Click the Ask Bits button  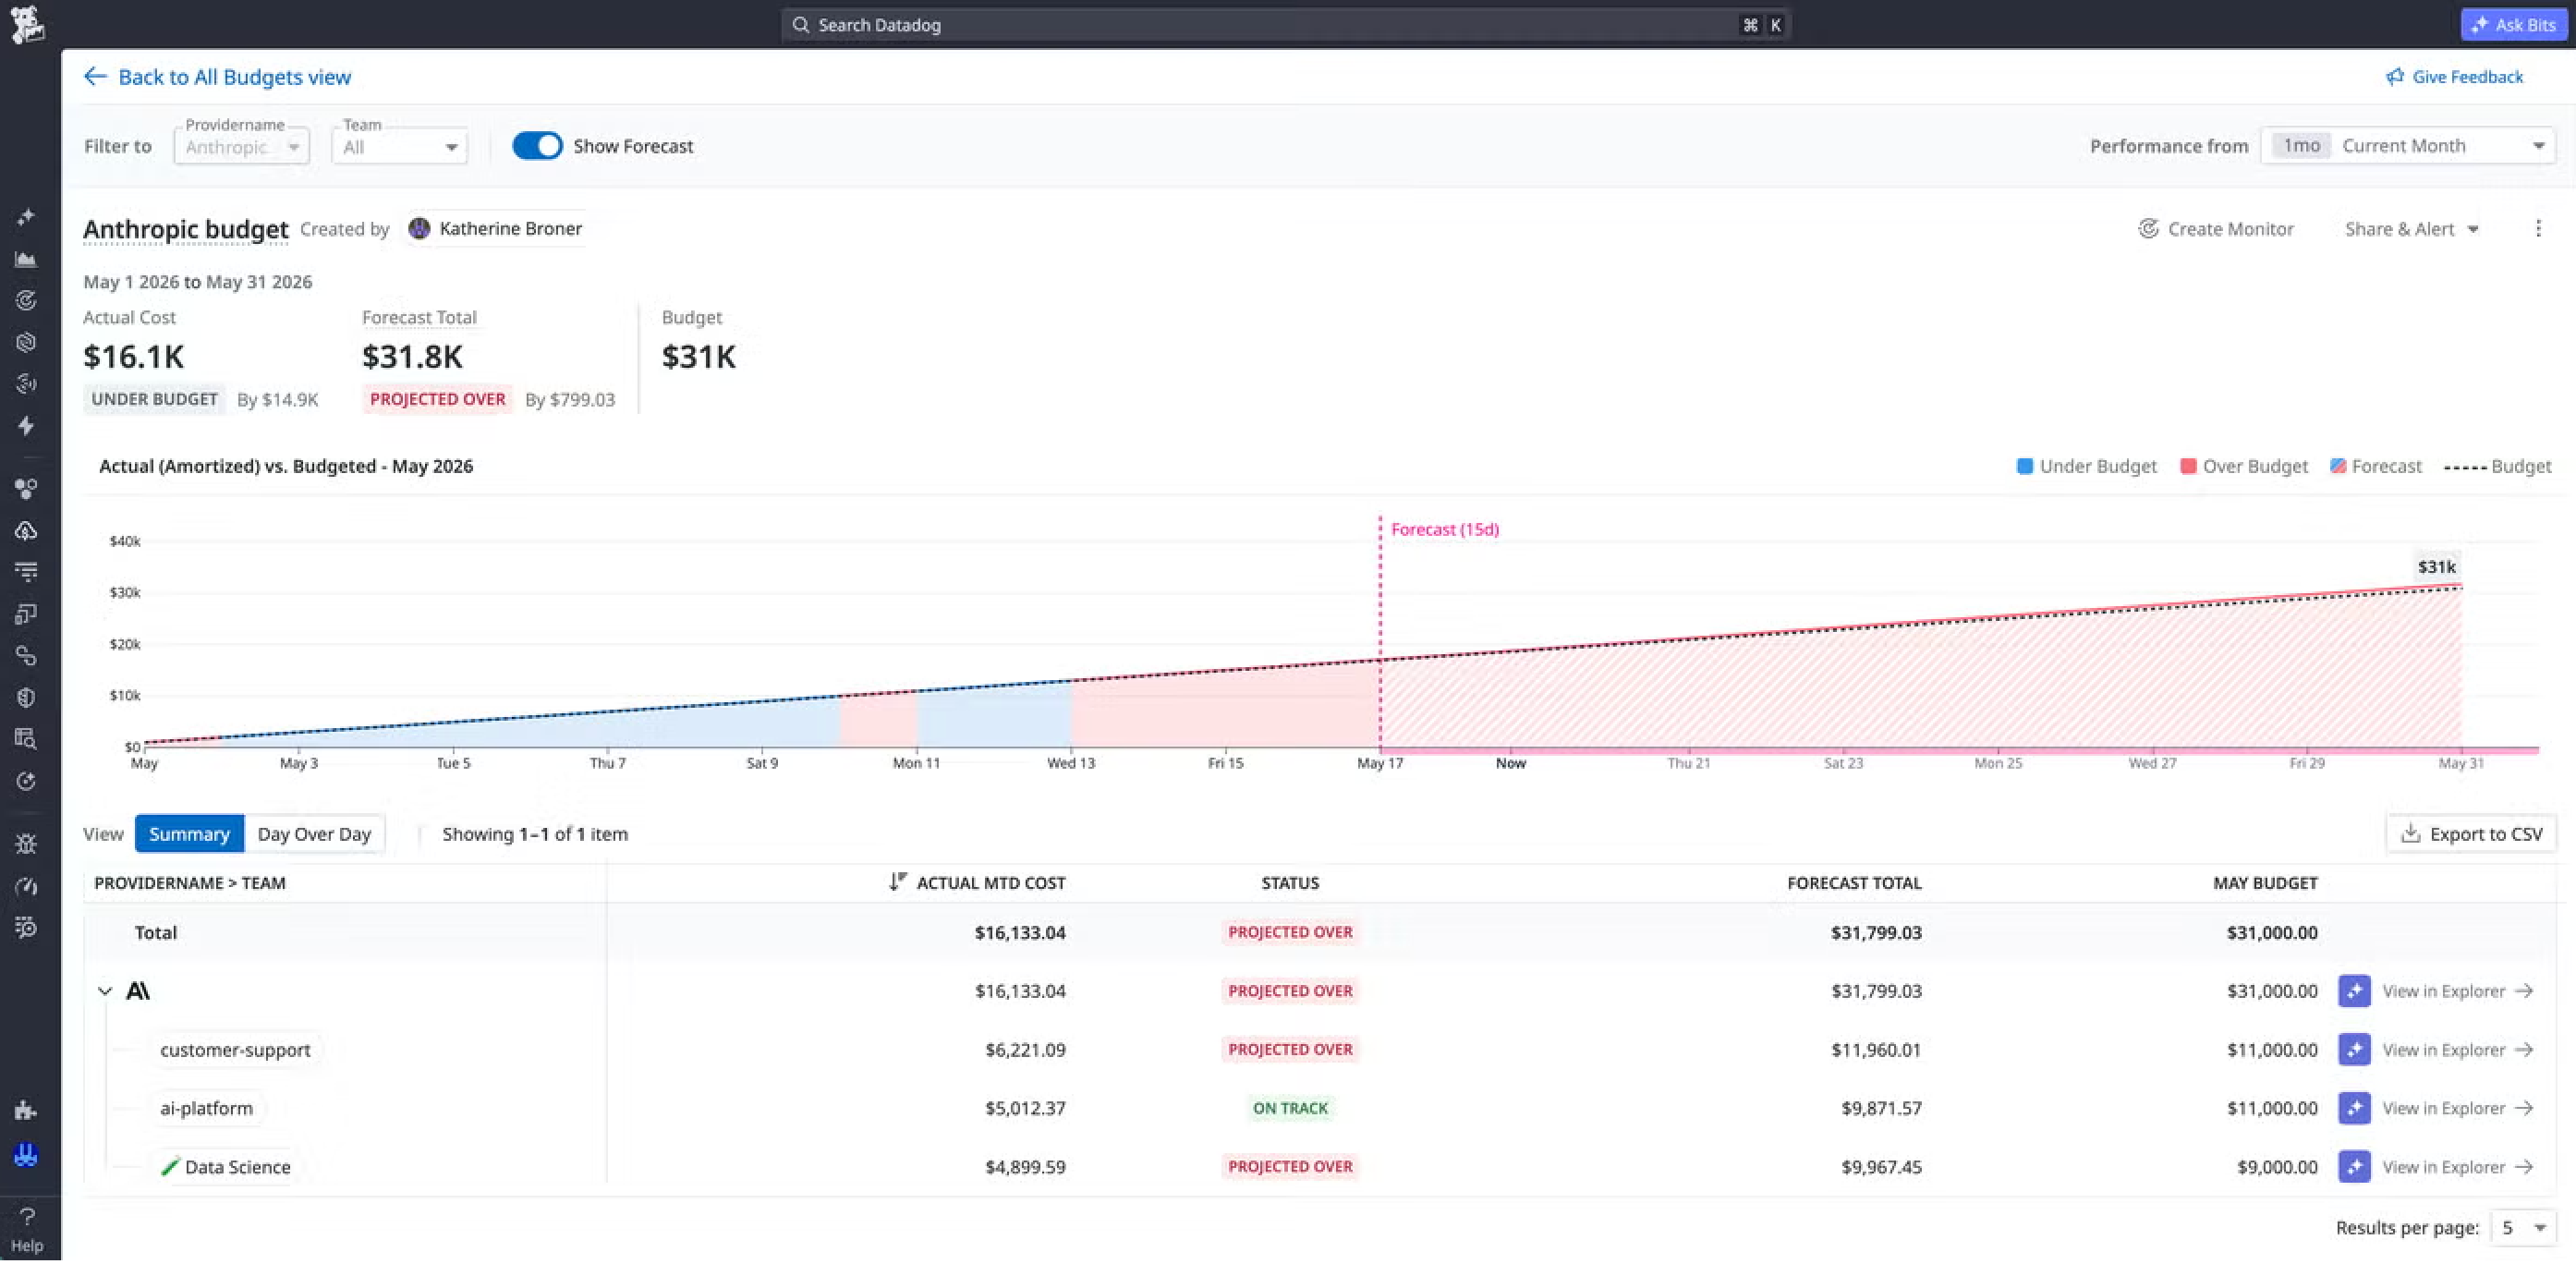(x=2514, y=25)
